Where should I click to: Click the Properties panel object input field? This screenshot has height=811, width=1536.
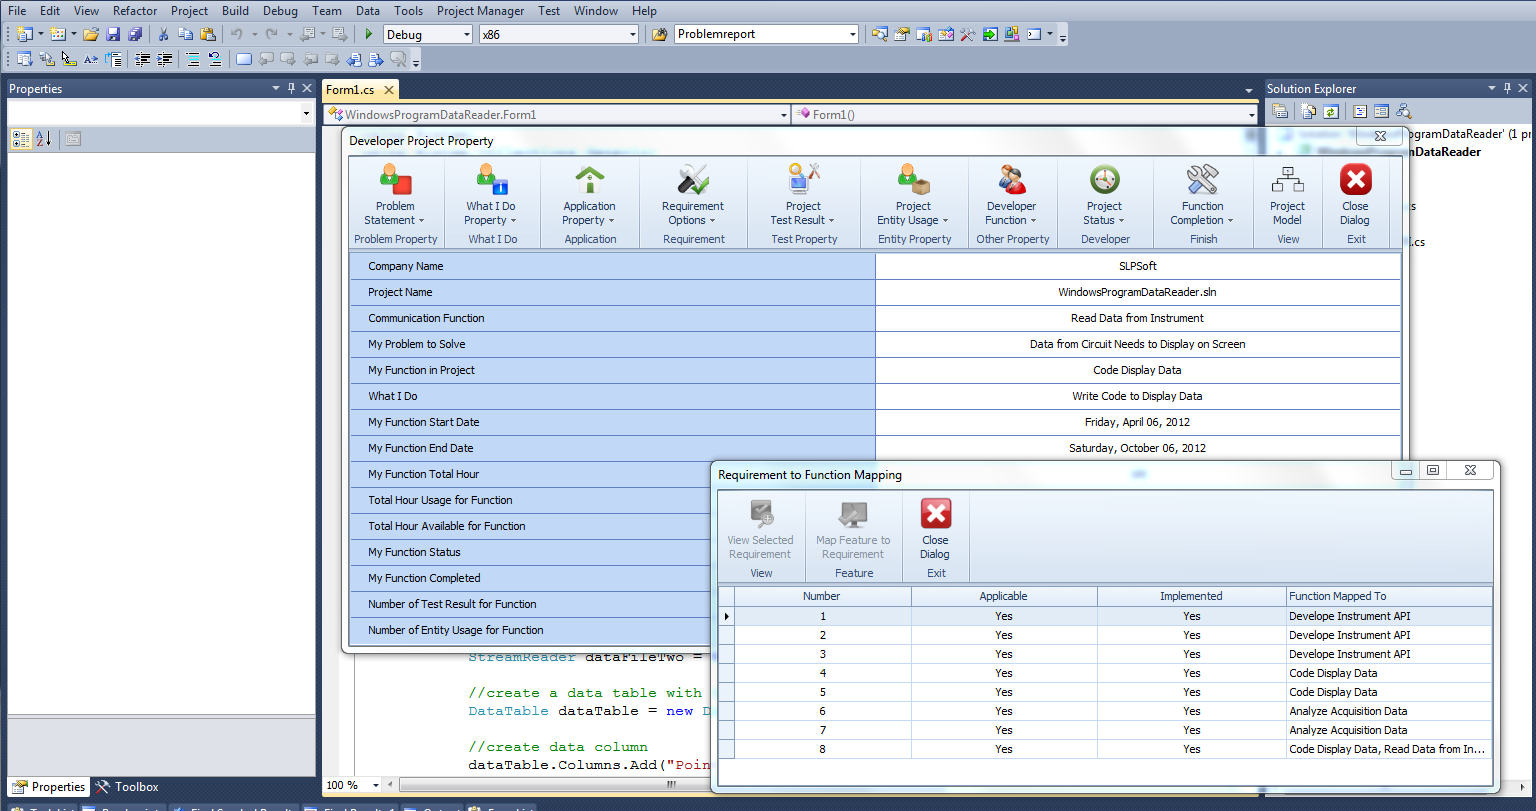(x=153, y=114)
